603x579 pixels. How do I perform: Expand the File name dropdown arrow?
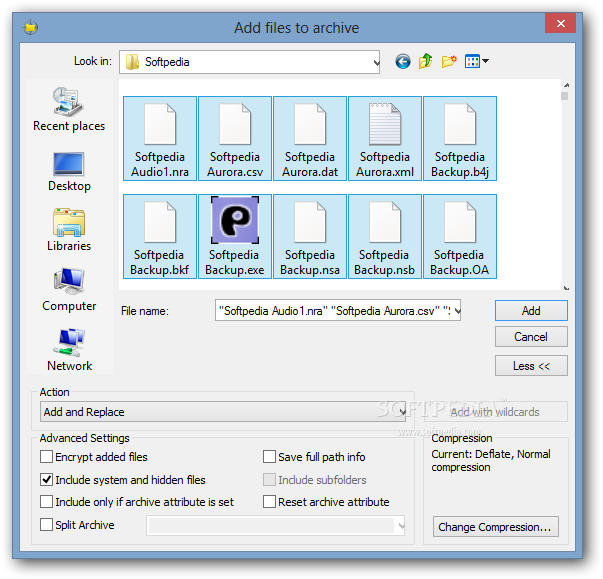pyautogui.click(x=457, y=311)
